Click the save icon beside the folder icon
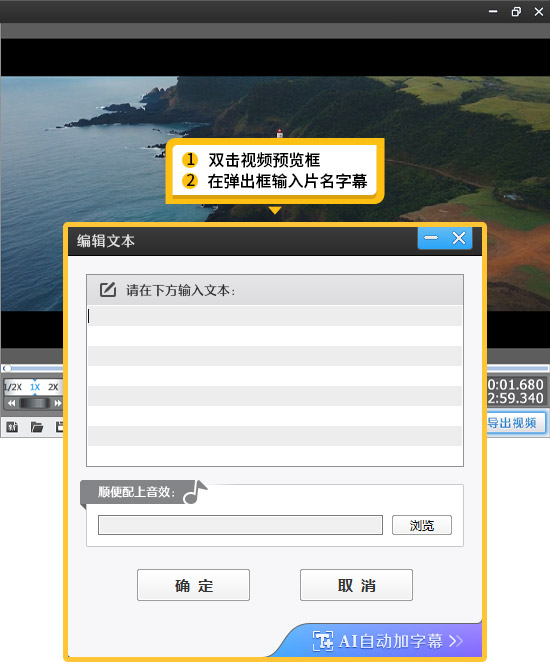The height and width of the screenshot is (662, 550). coord(60,427)
